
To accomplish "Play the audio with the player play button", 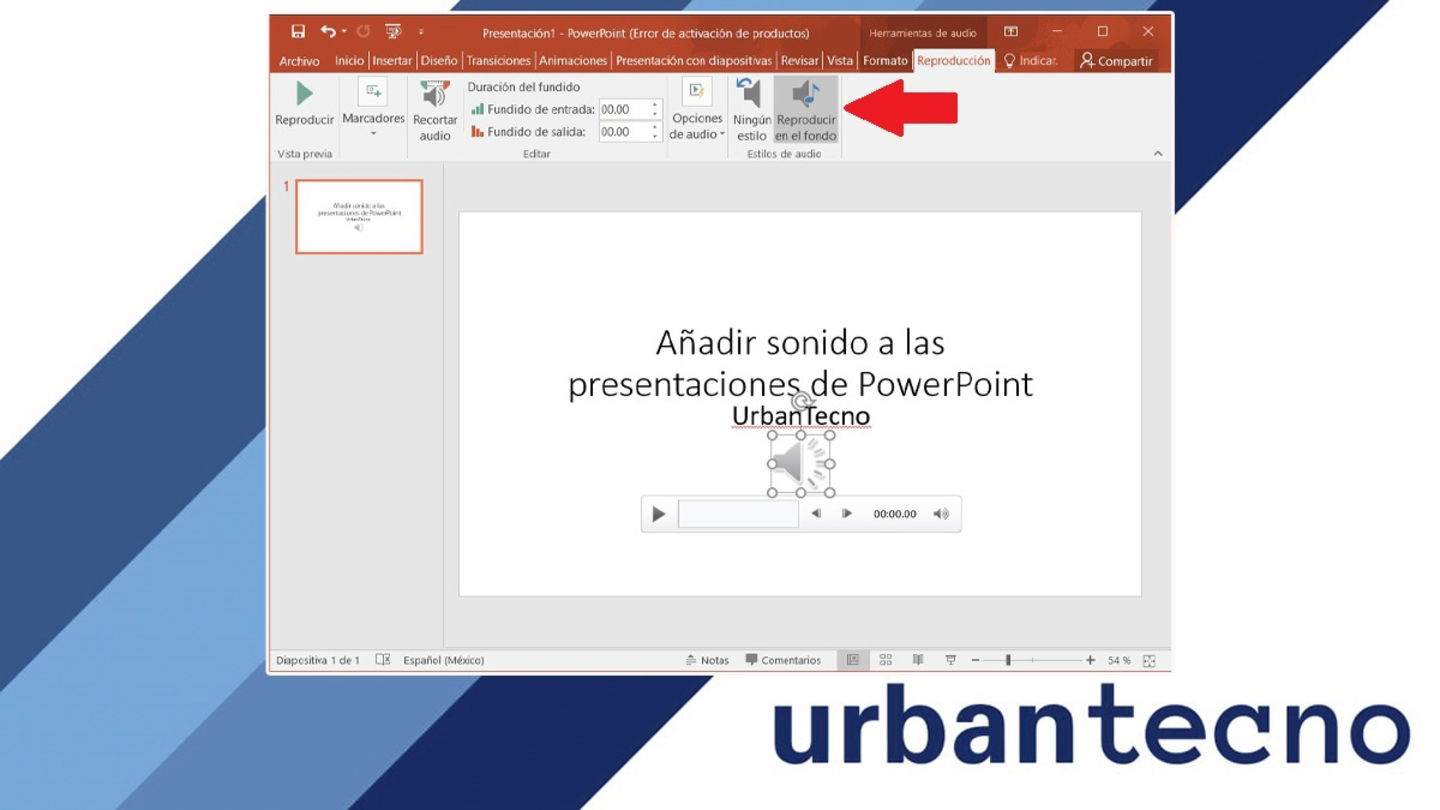I will coord(658,514).
